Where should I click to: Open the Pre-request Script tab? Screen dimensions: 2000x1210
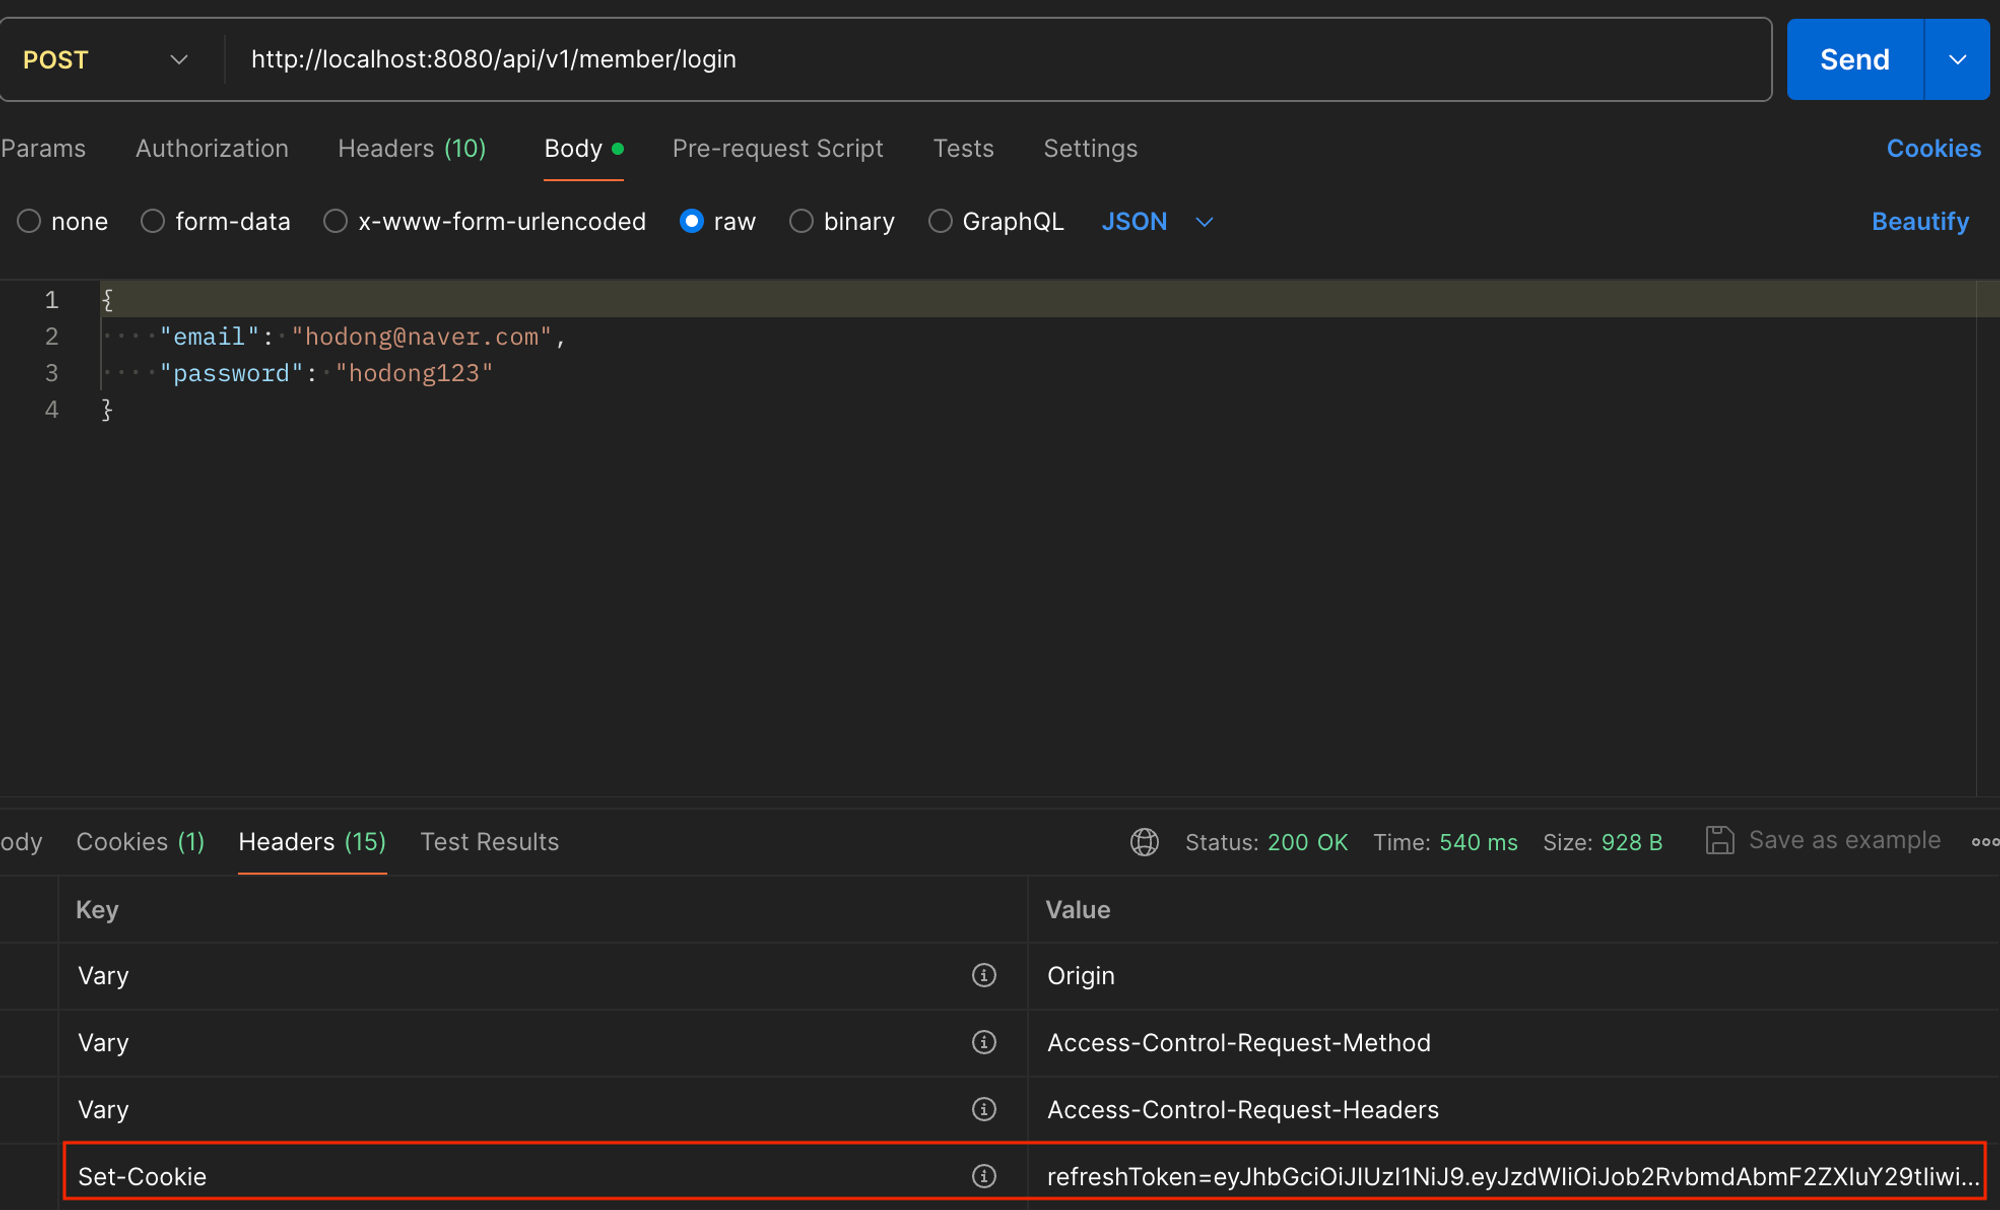click(778, 148)
